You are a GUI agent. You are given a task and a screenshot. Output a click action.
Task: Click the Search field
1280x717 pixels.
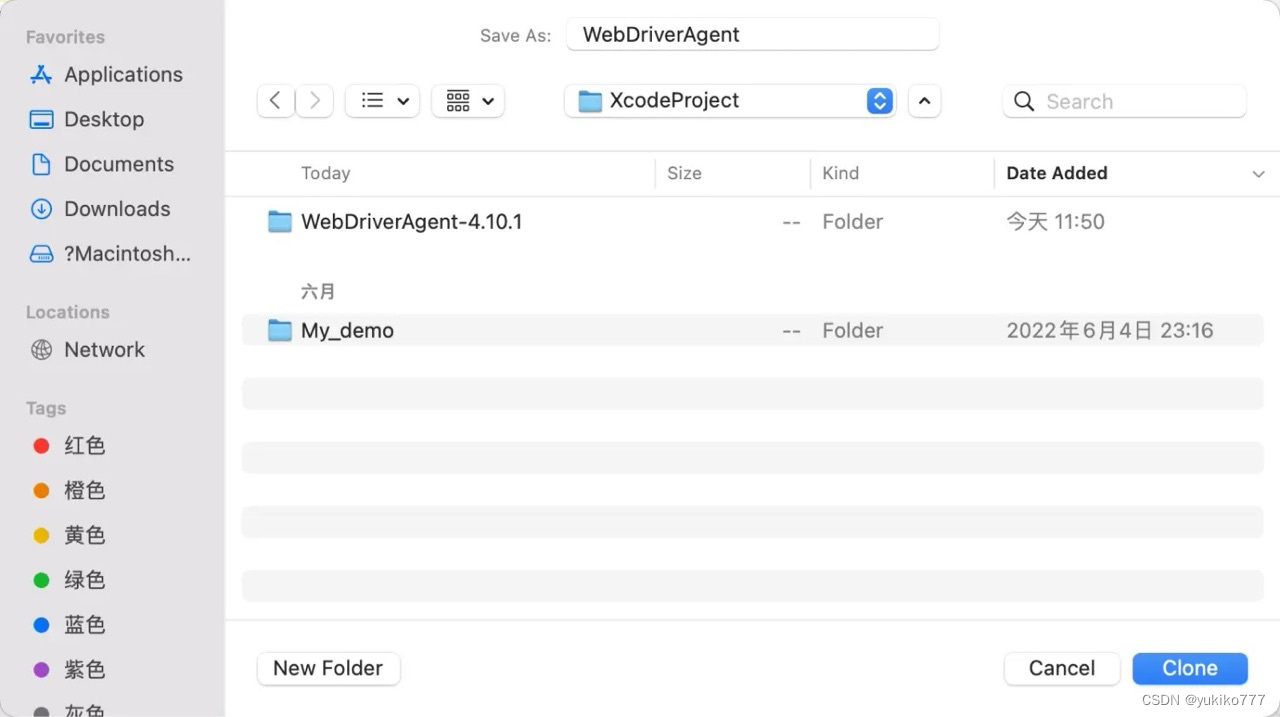[1125, 101]
